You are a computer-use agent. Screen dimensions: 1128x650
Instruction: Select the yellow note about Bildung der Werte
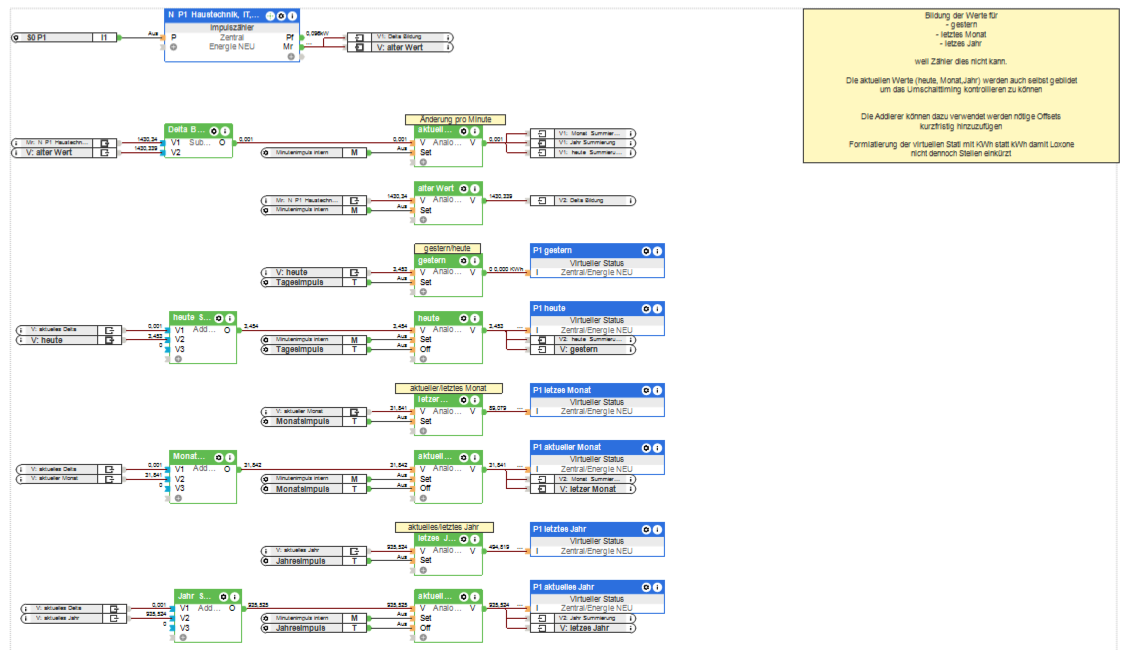(961, 86)
